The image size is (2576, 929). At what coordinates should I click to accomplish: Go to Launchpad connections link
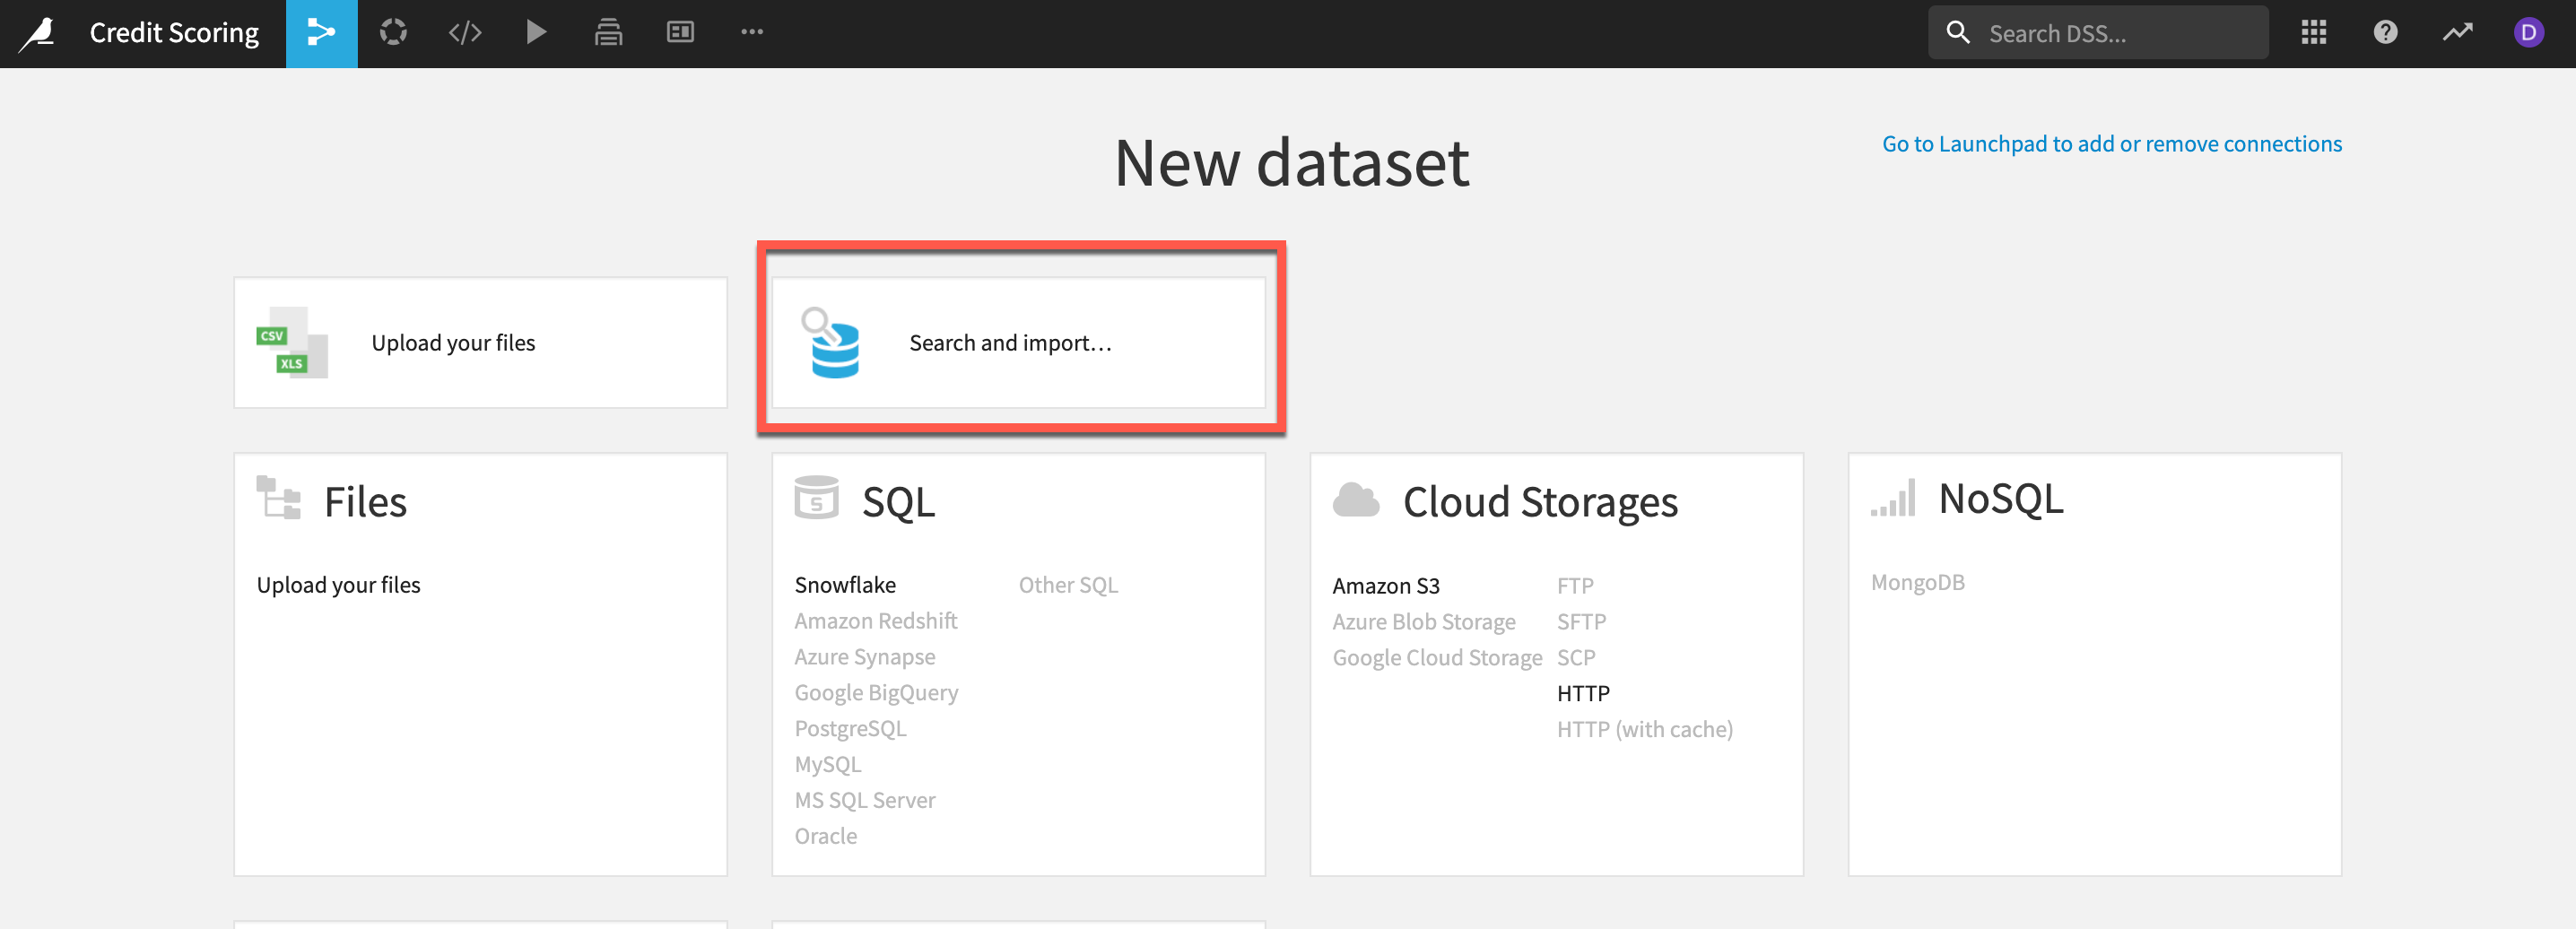pos(2111,144)
